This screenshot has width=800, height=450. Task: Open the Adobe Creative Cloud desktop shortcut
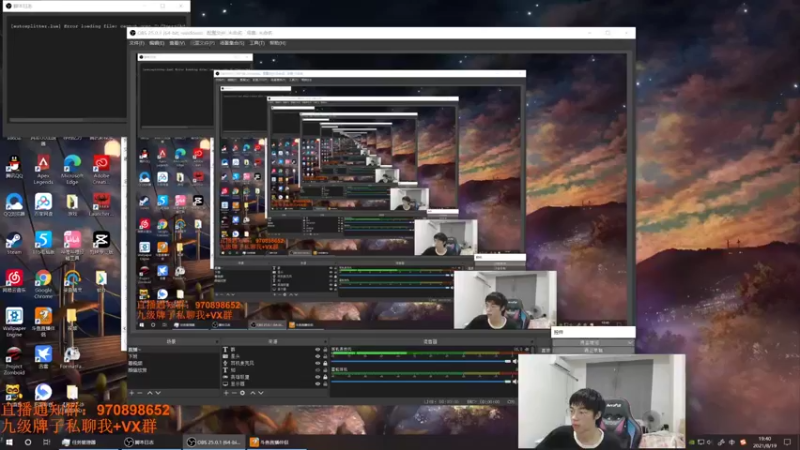[x=101, y=169]
